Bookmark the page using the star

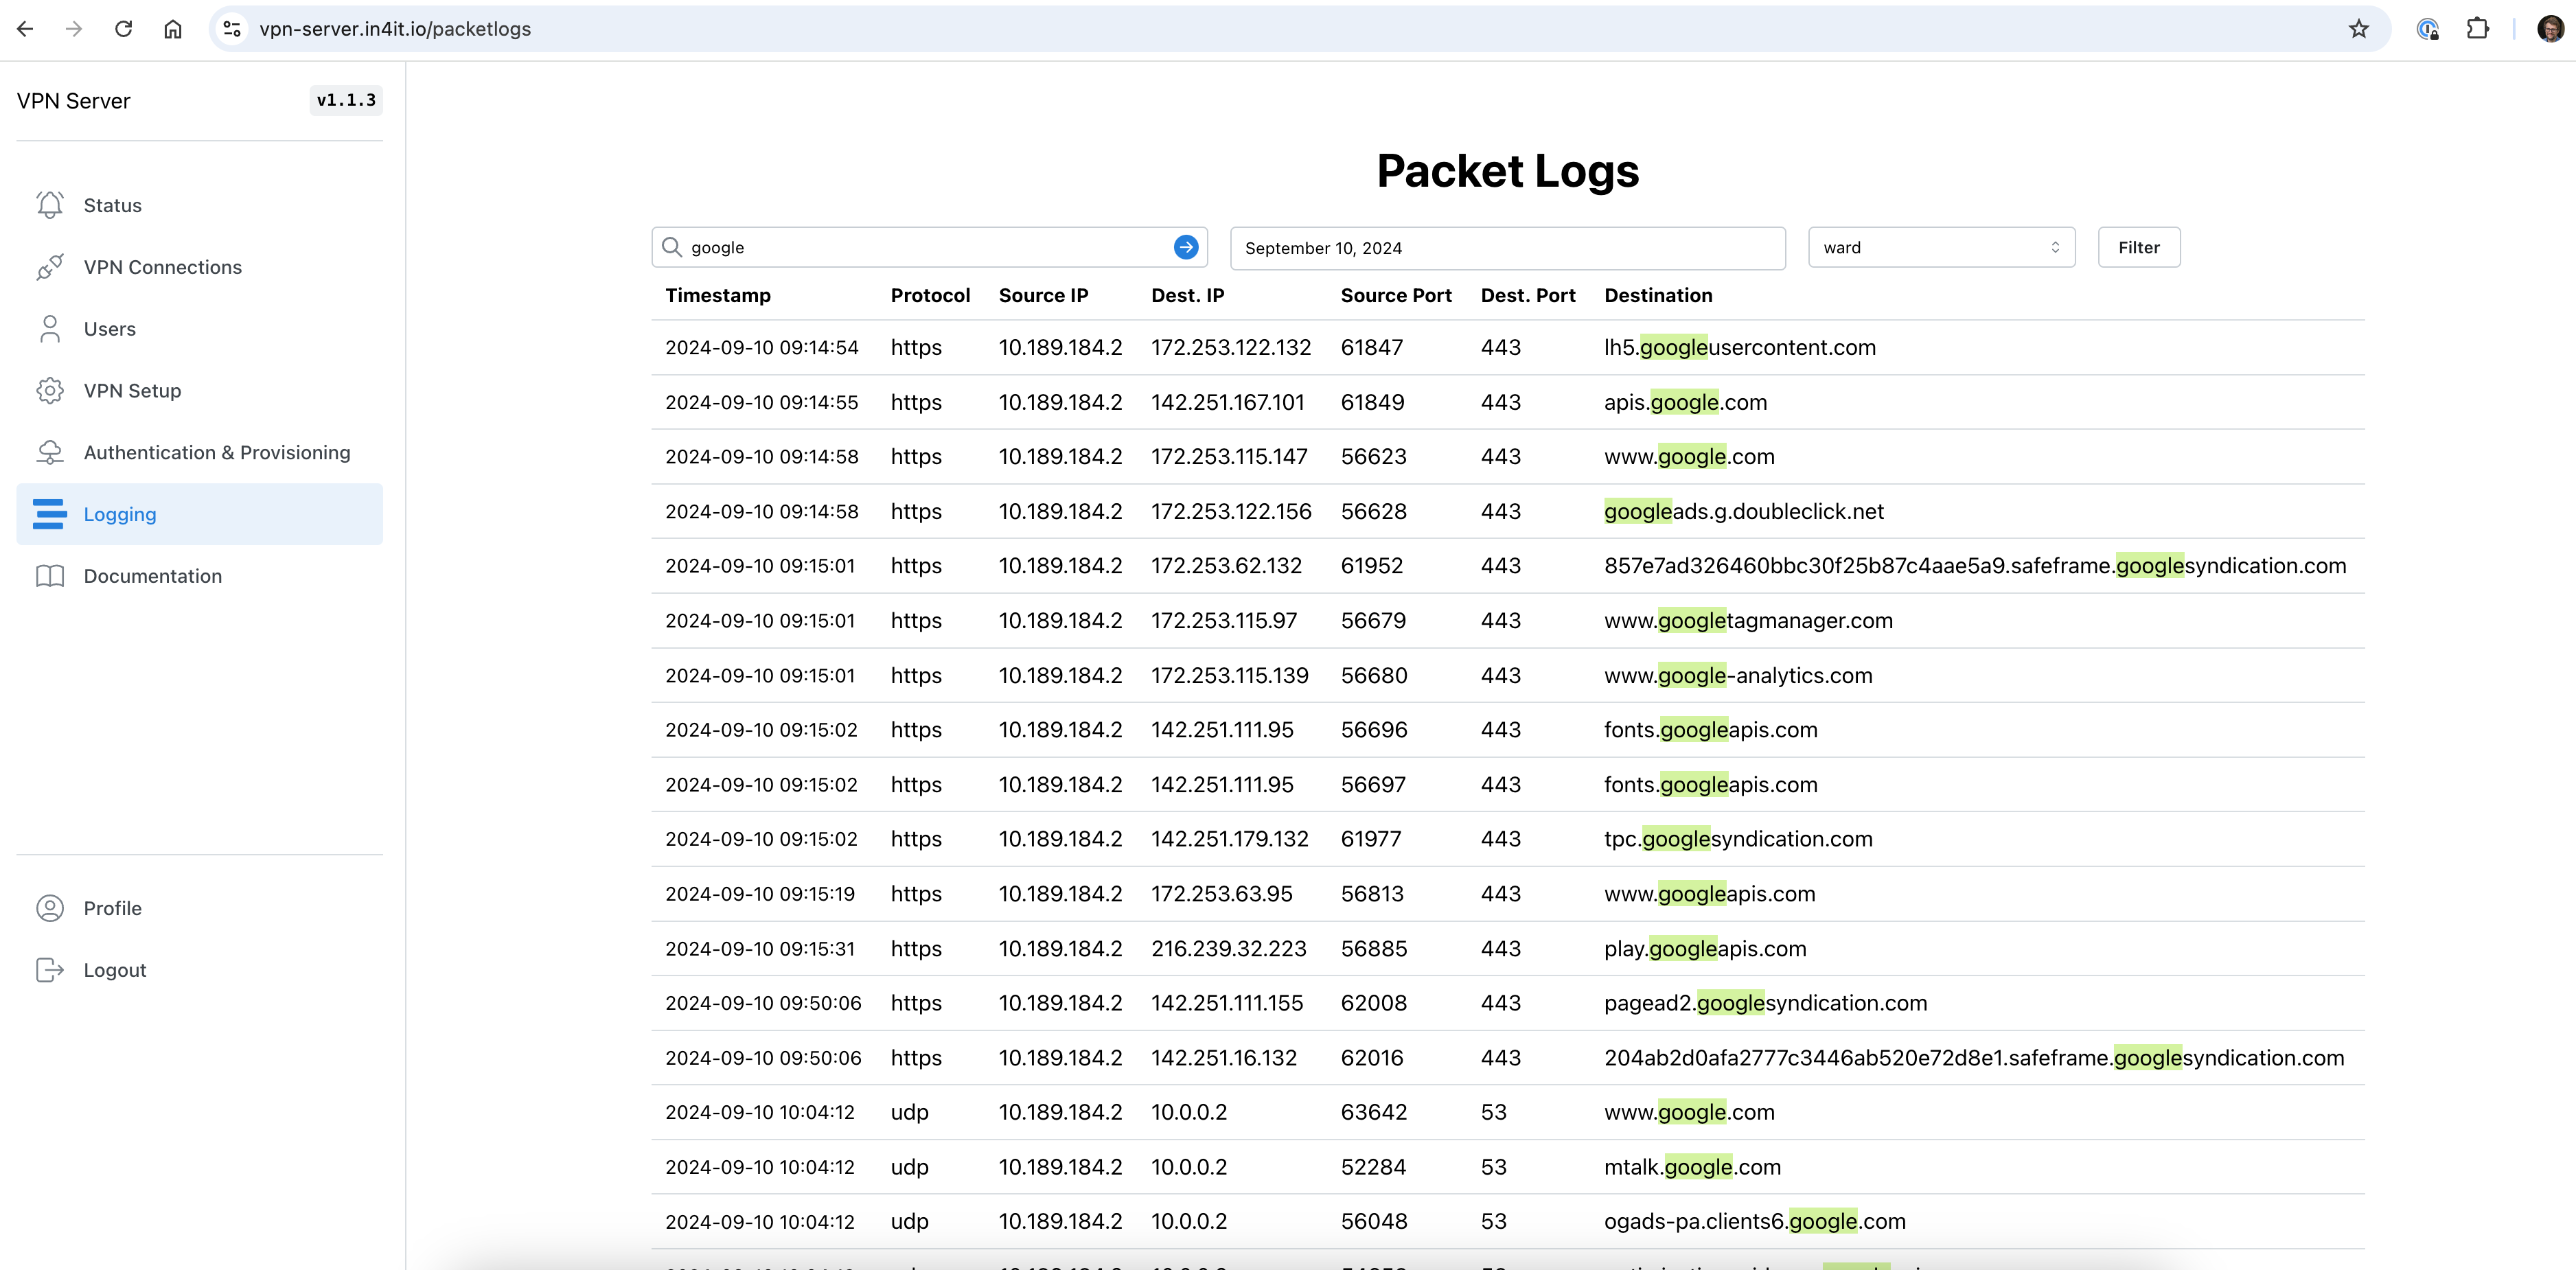tap(2359, 28)
